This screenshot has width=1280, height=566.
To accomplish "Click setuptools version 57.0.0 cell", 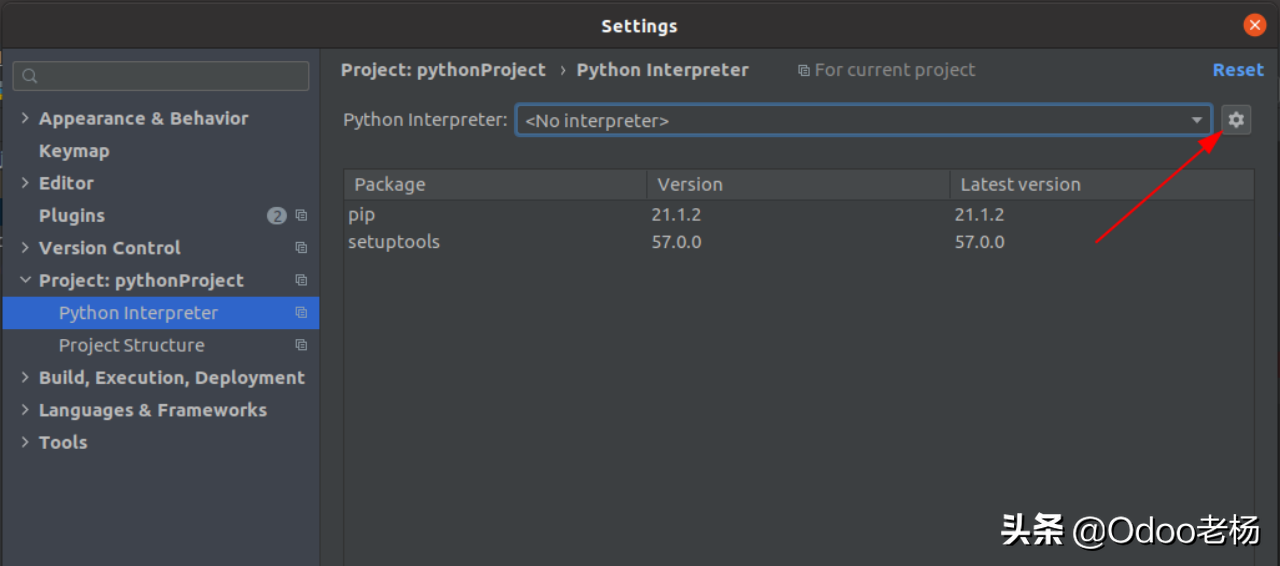I will 676,242.
